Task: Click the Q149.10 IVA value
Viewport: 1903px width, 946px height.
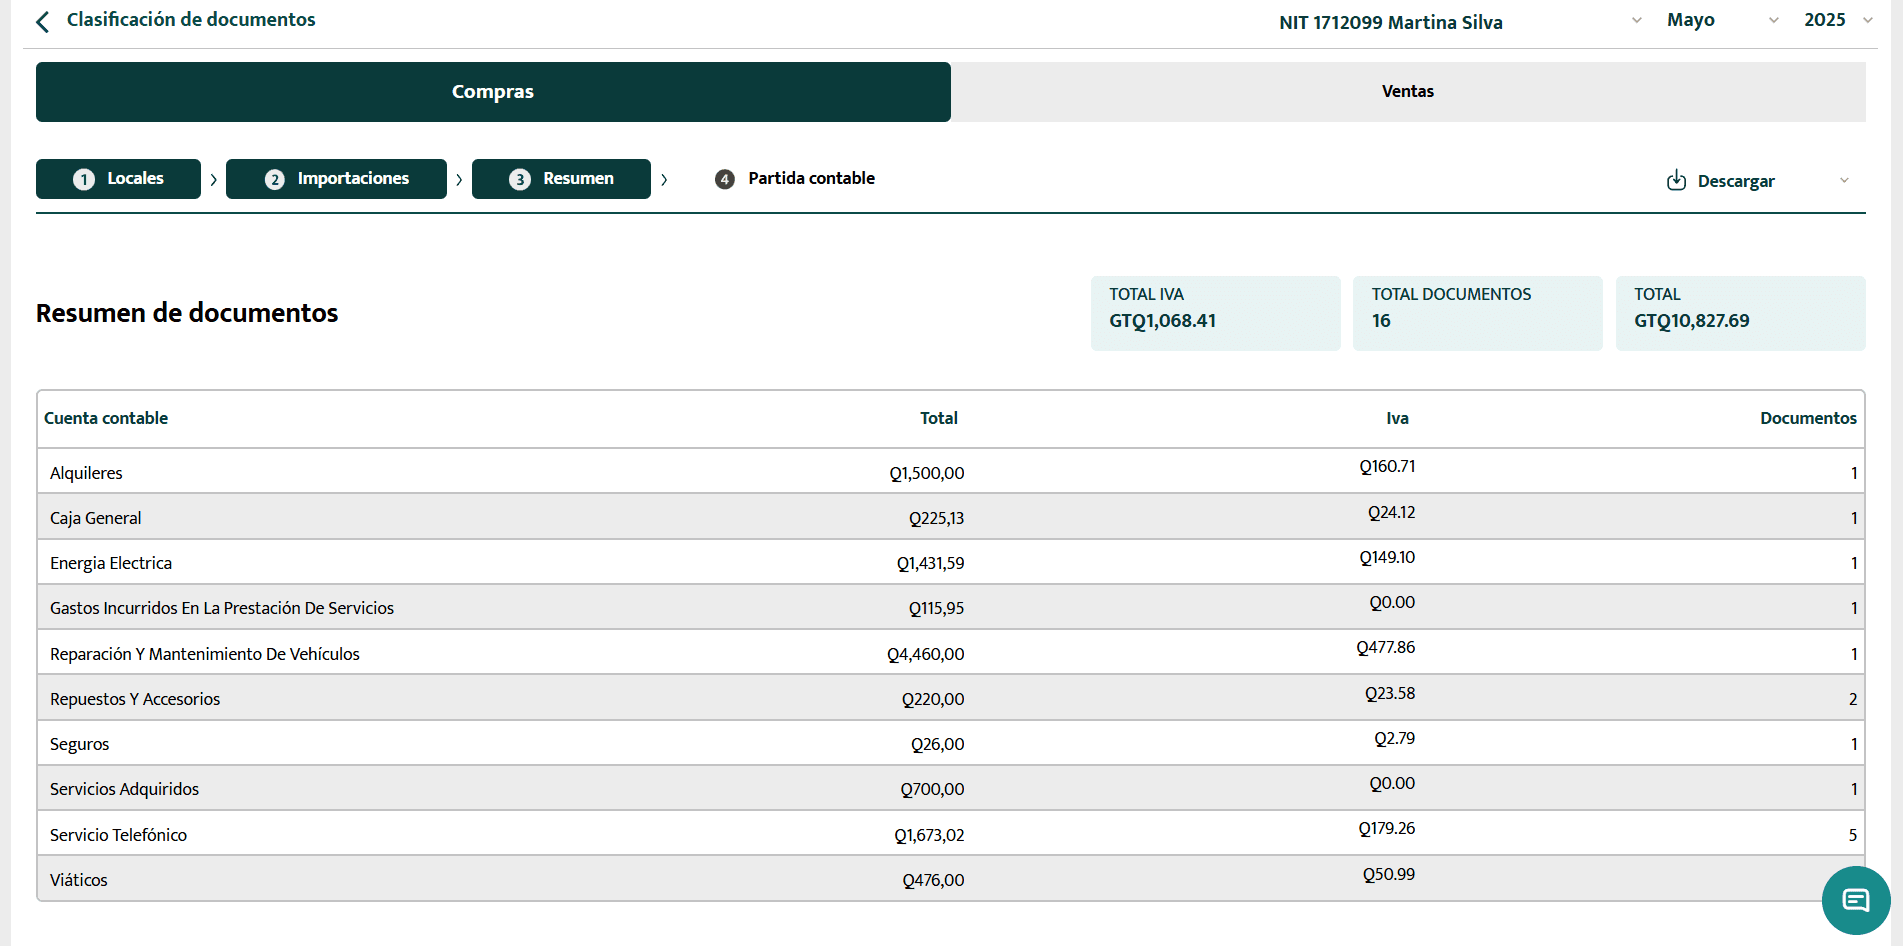Action: click(x=1387, y=557)
